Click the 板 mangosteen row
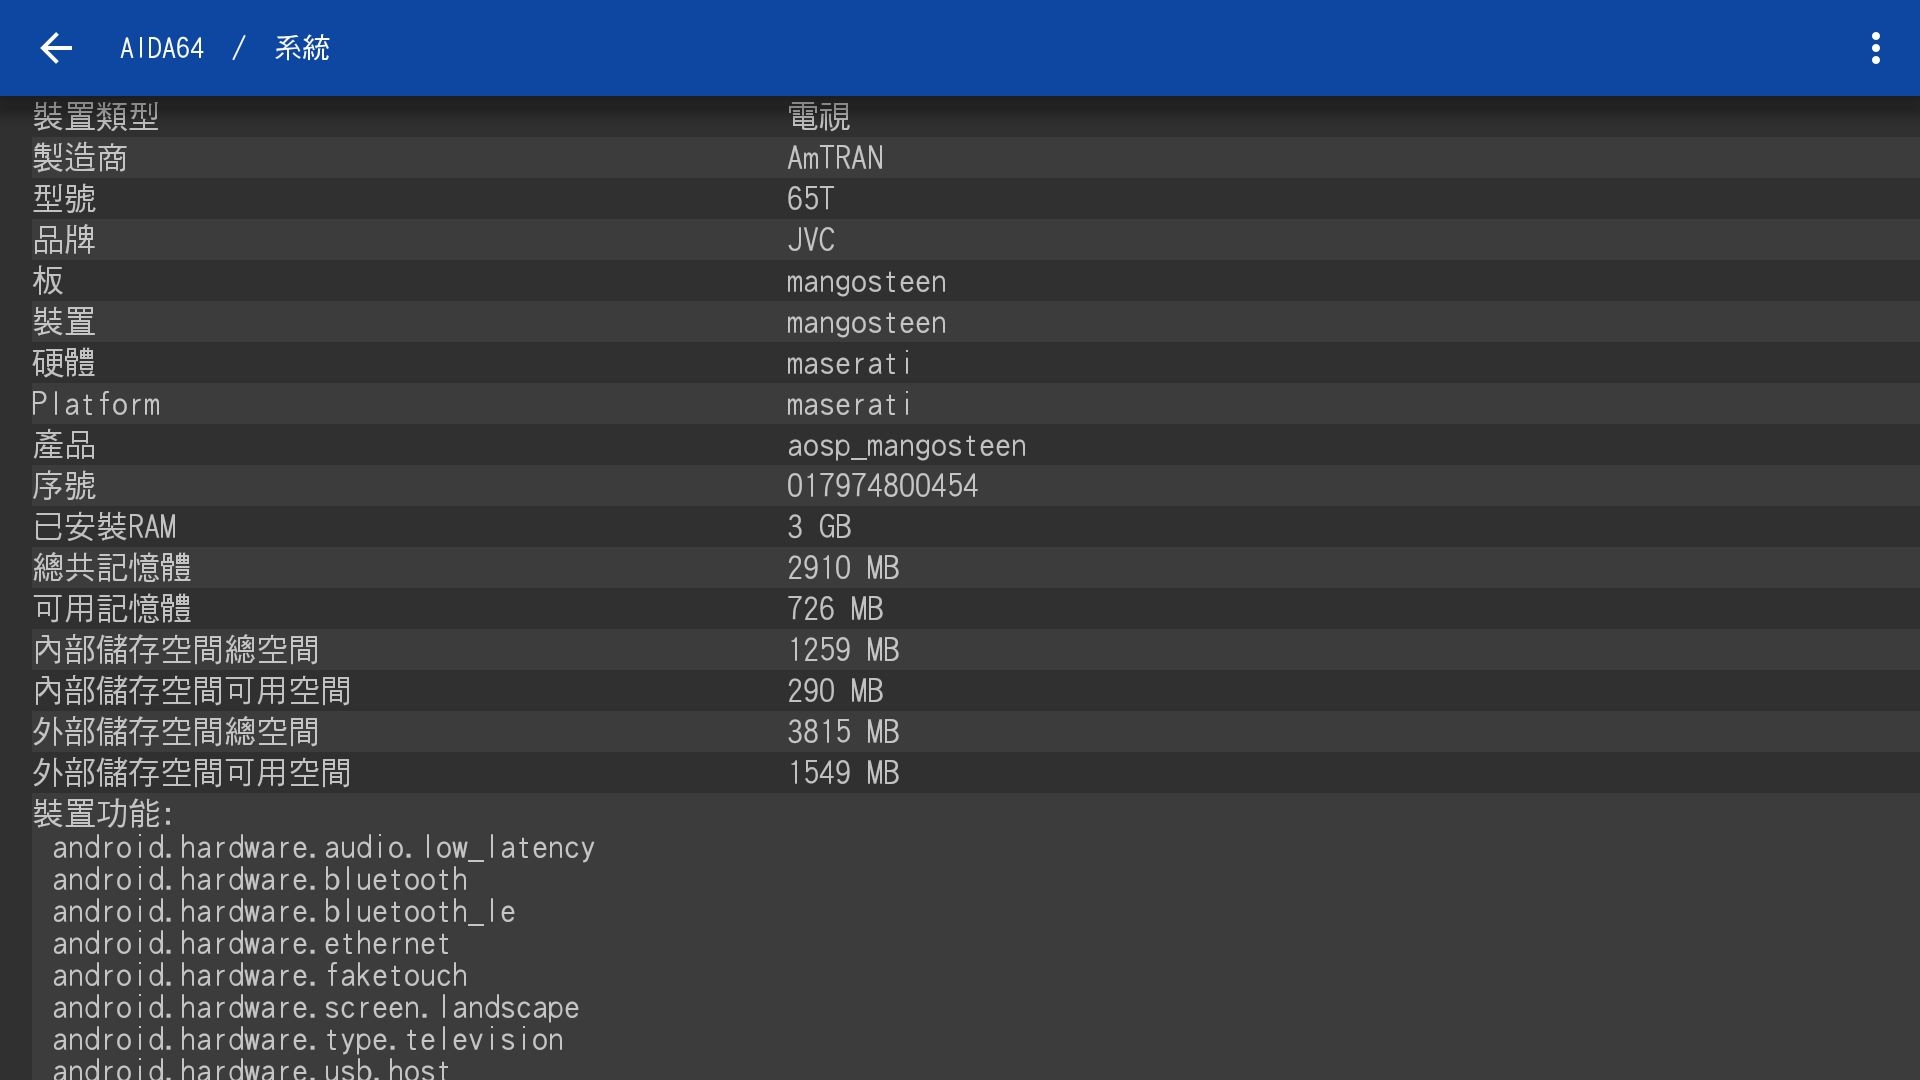The width and height of the screenshot is (1920, 1080). (x=960, y=281)
